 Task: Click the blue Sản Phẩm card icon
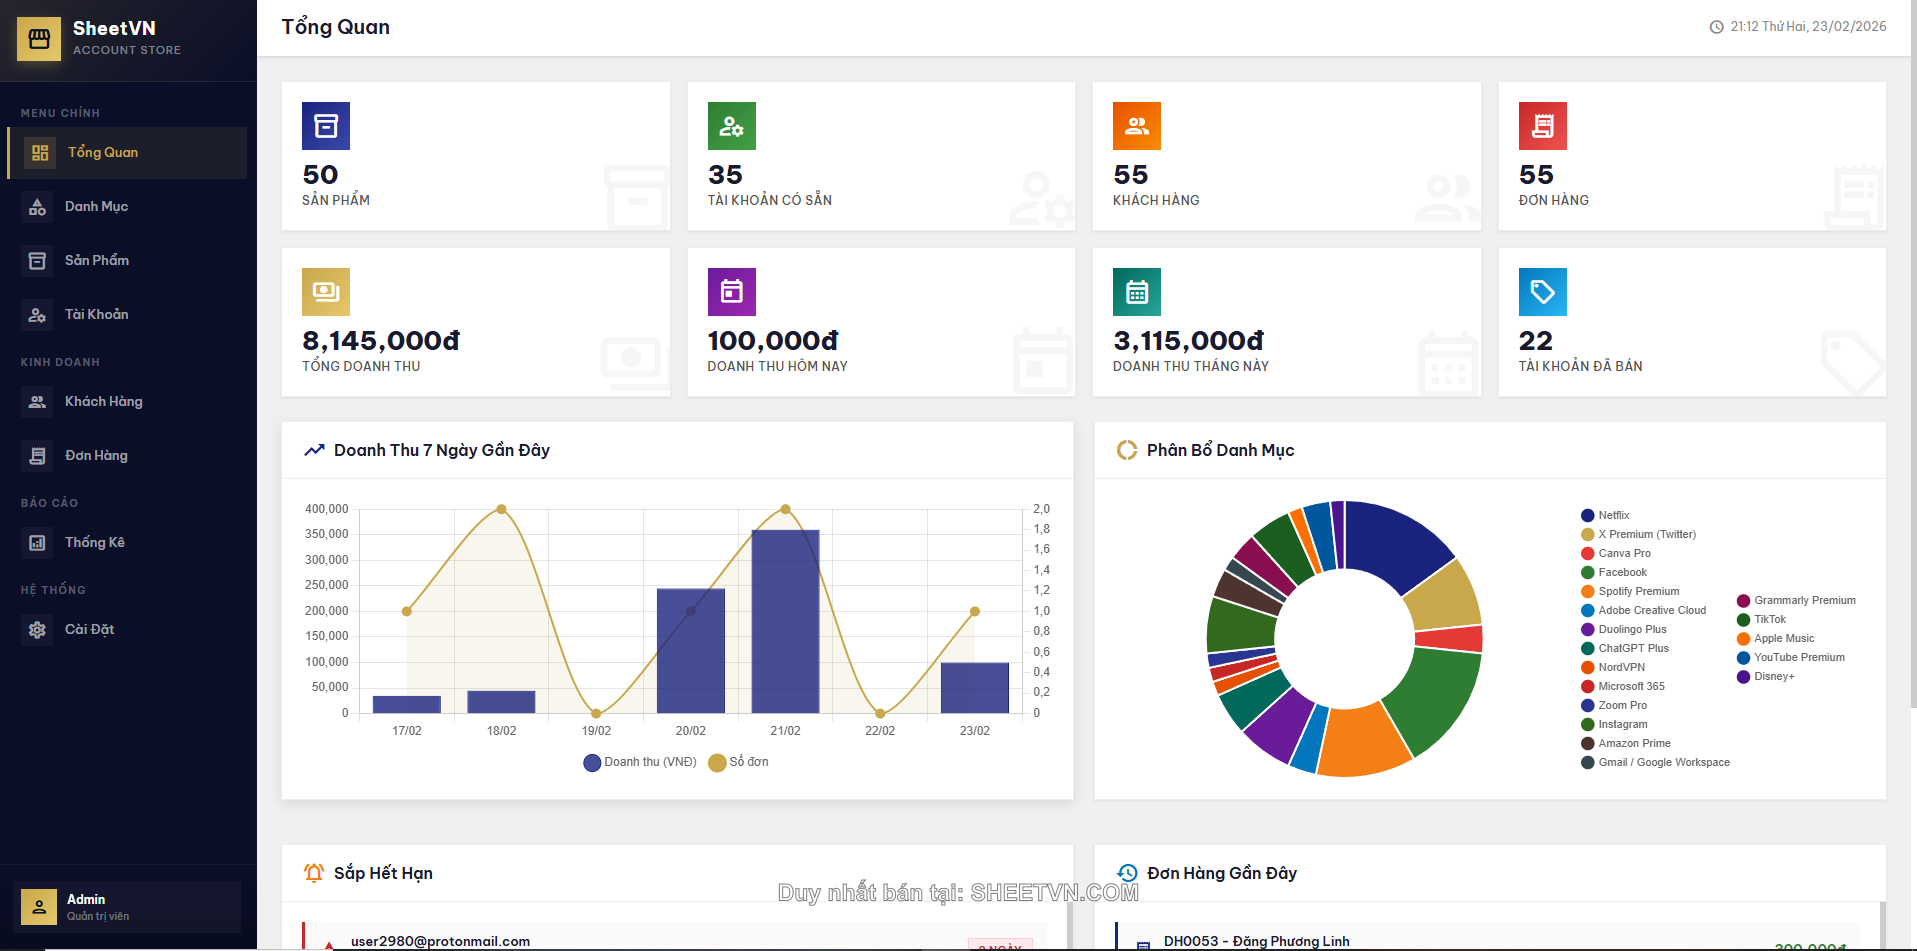pyautogui.click(x=326, y=126)
